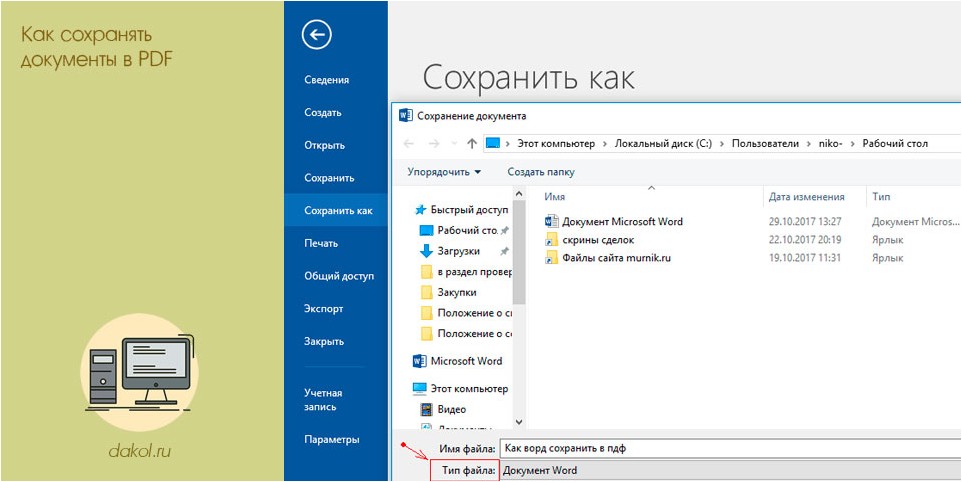The height and width of the screenshot is (482, 962).
Task: Click date 19.10.2017 11:31 cell
Action: click(x=805, y=258)
